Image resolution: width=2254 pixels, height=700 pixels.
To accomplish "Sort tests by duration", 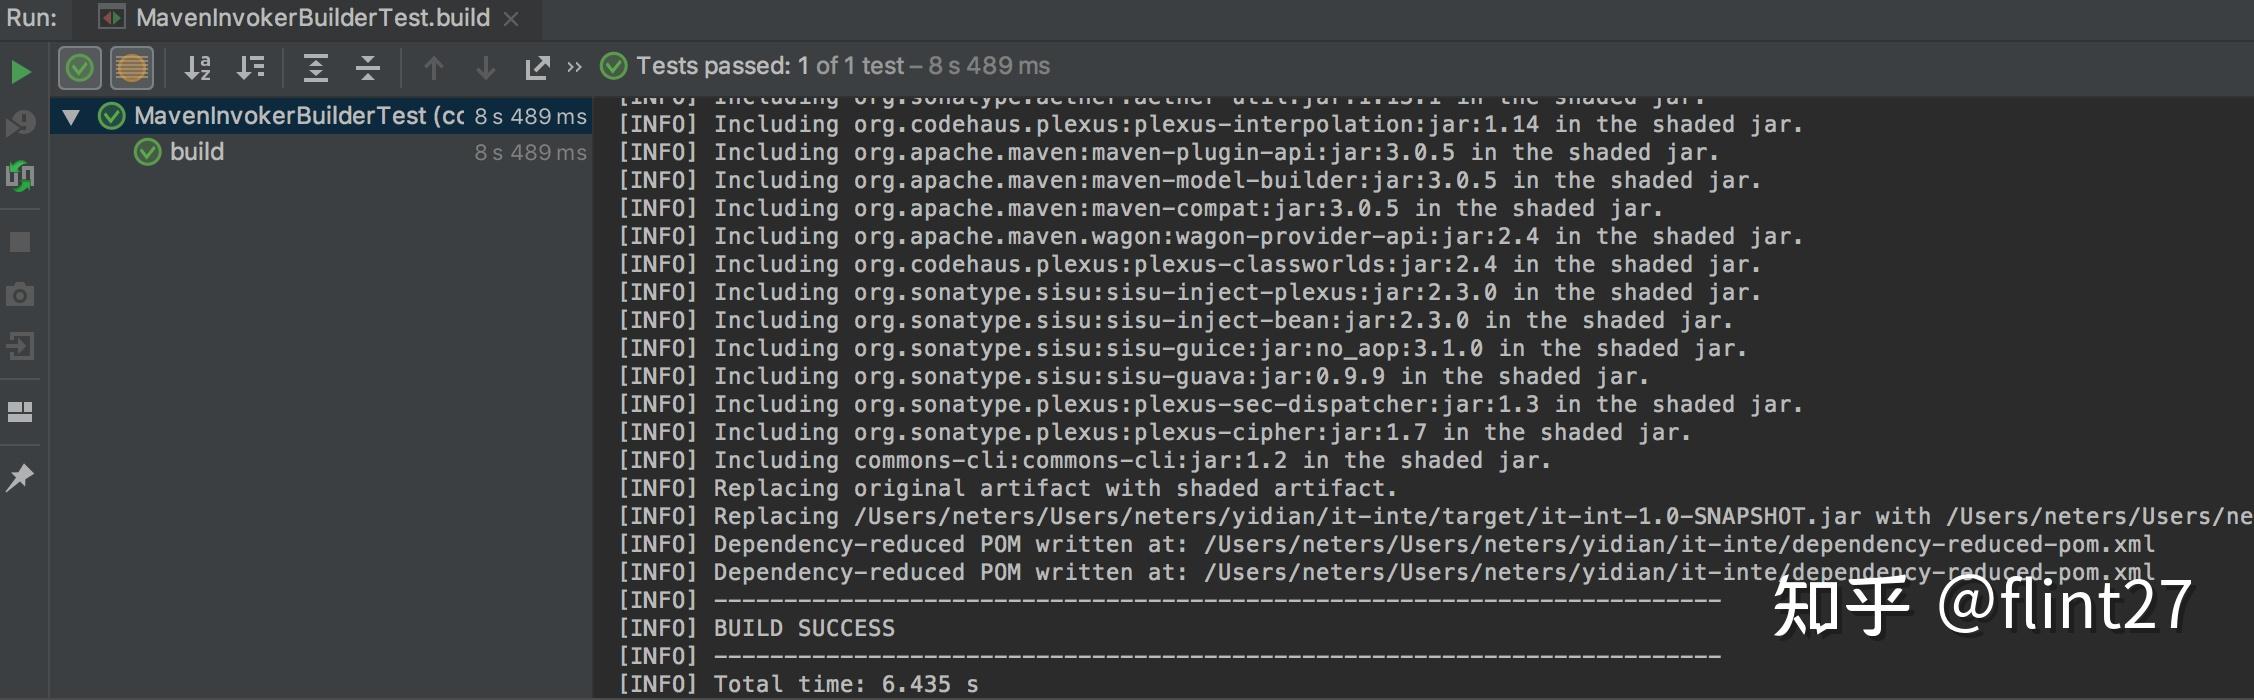I will pos(250,68).
